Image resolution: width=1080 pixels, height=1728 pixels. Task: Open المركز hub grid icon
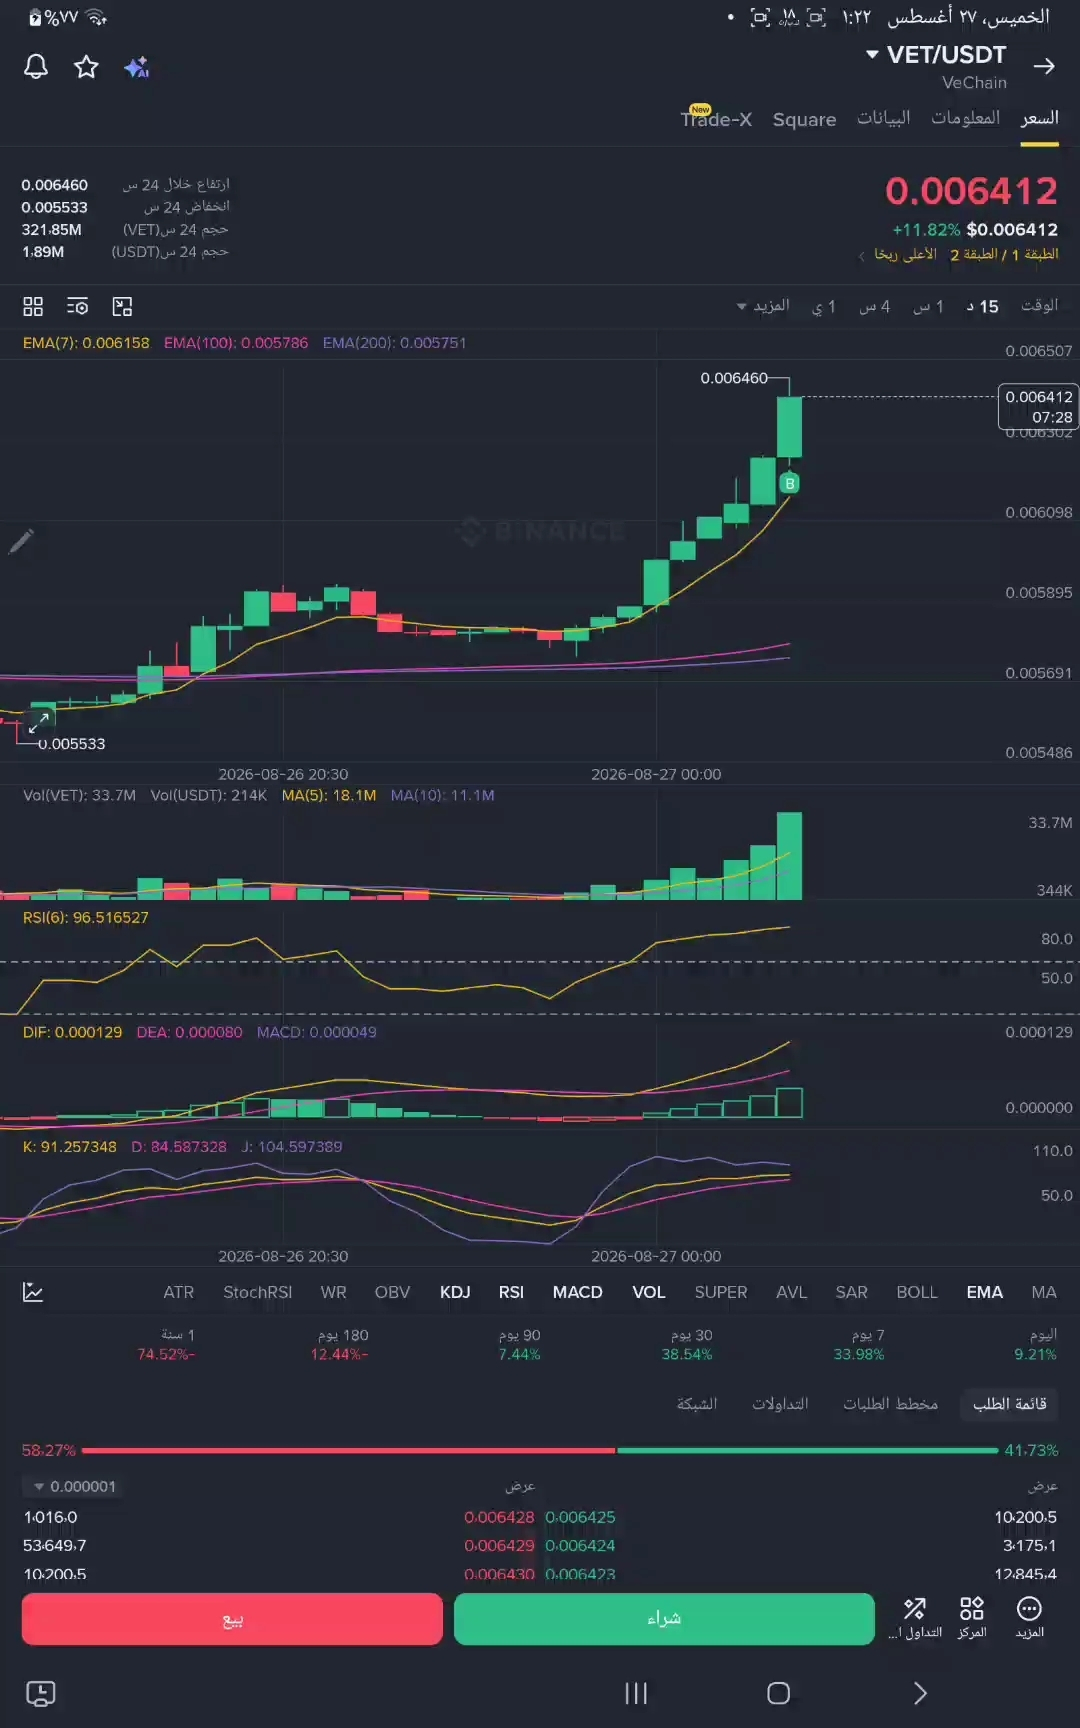coord(972,1618)
